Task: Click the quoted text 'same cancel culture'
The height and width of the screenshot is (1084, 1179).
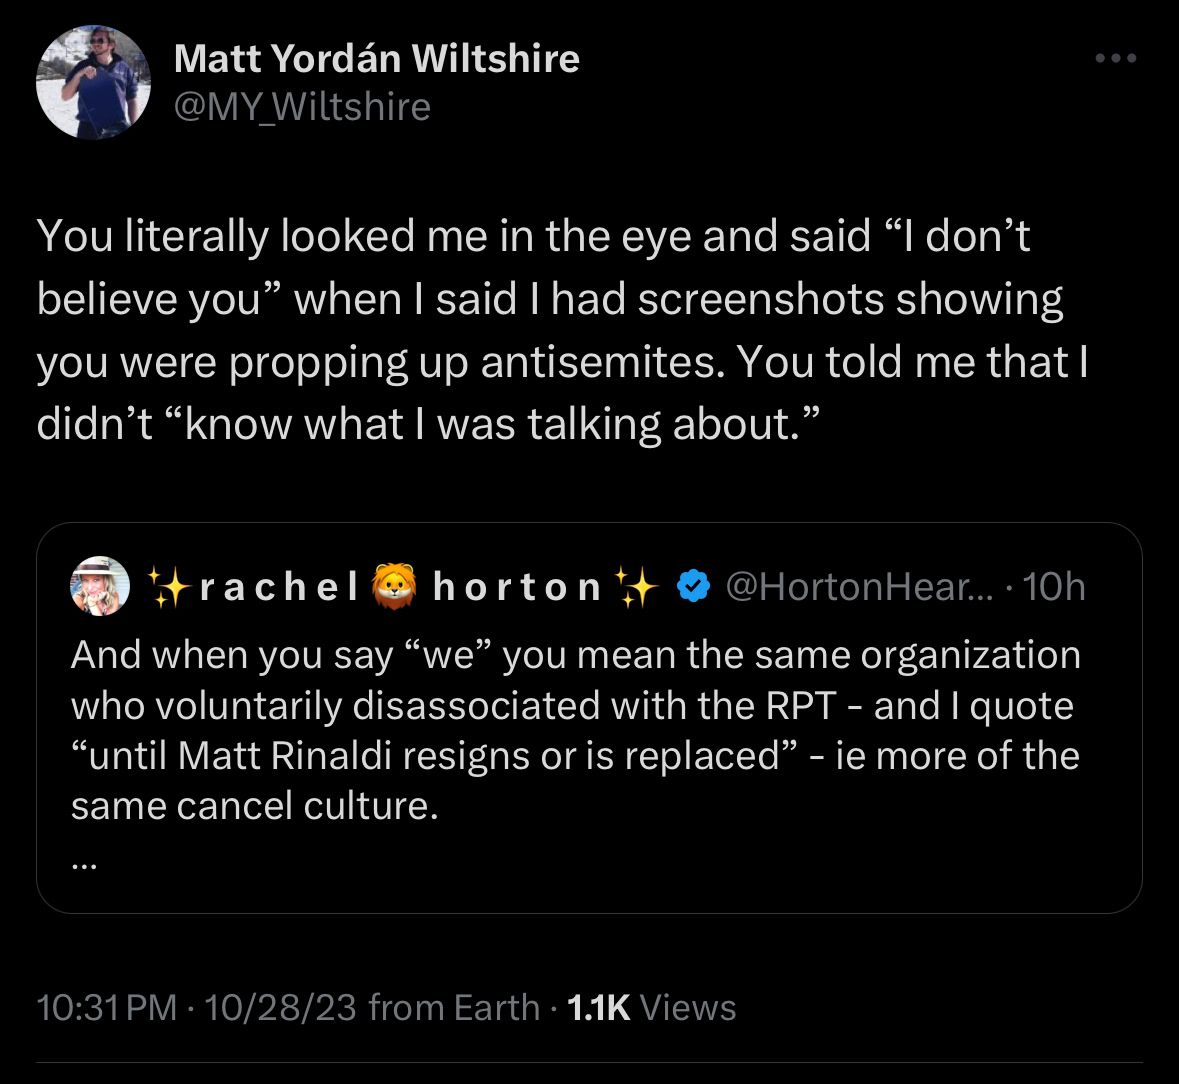Action: (254, 805)
